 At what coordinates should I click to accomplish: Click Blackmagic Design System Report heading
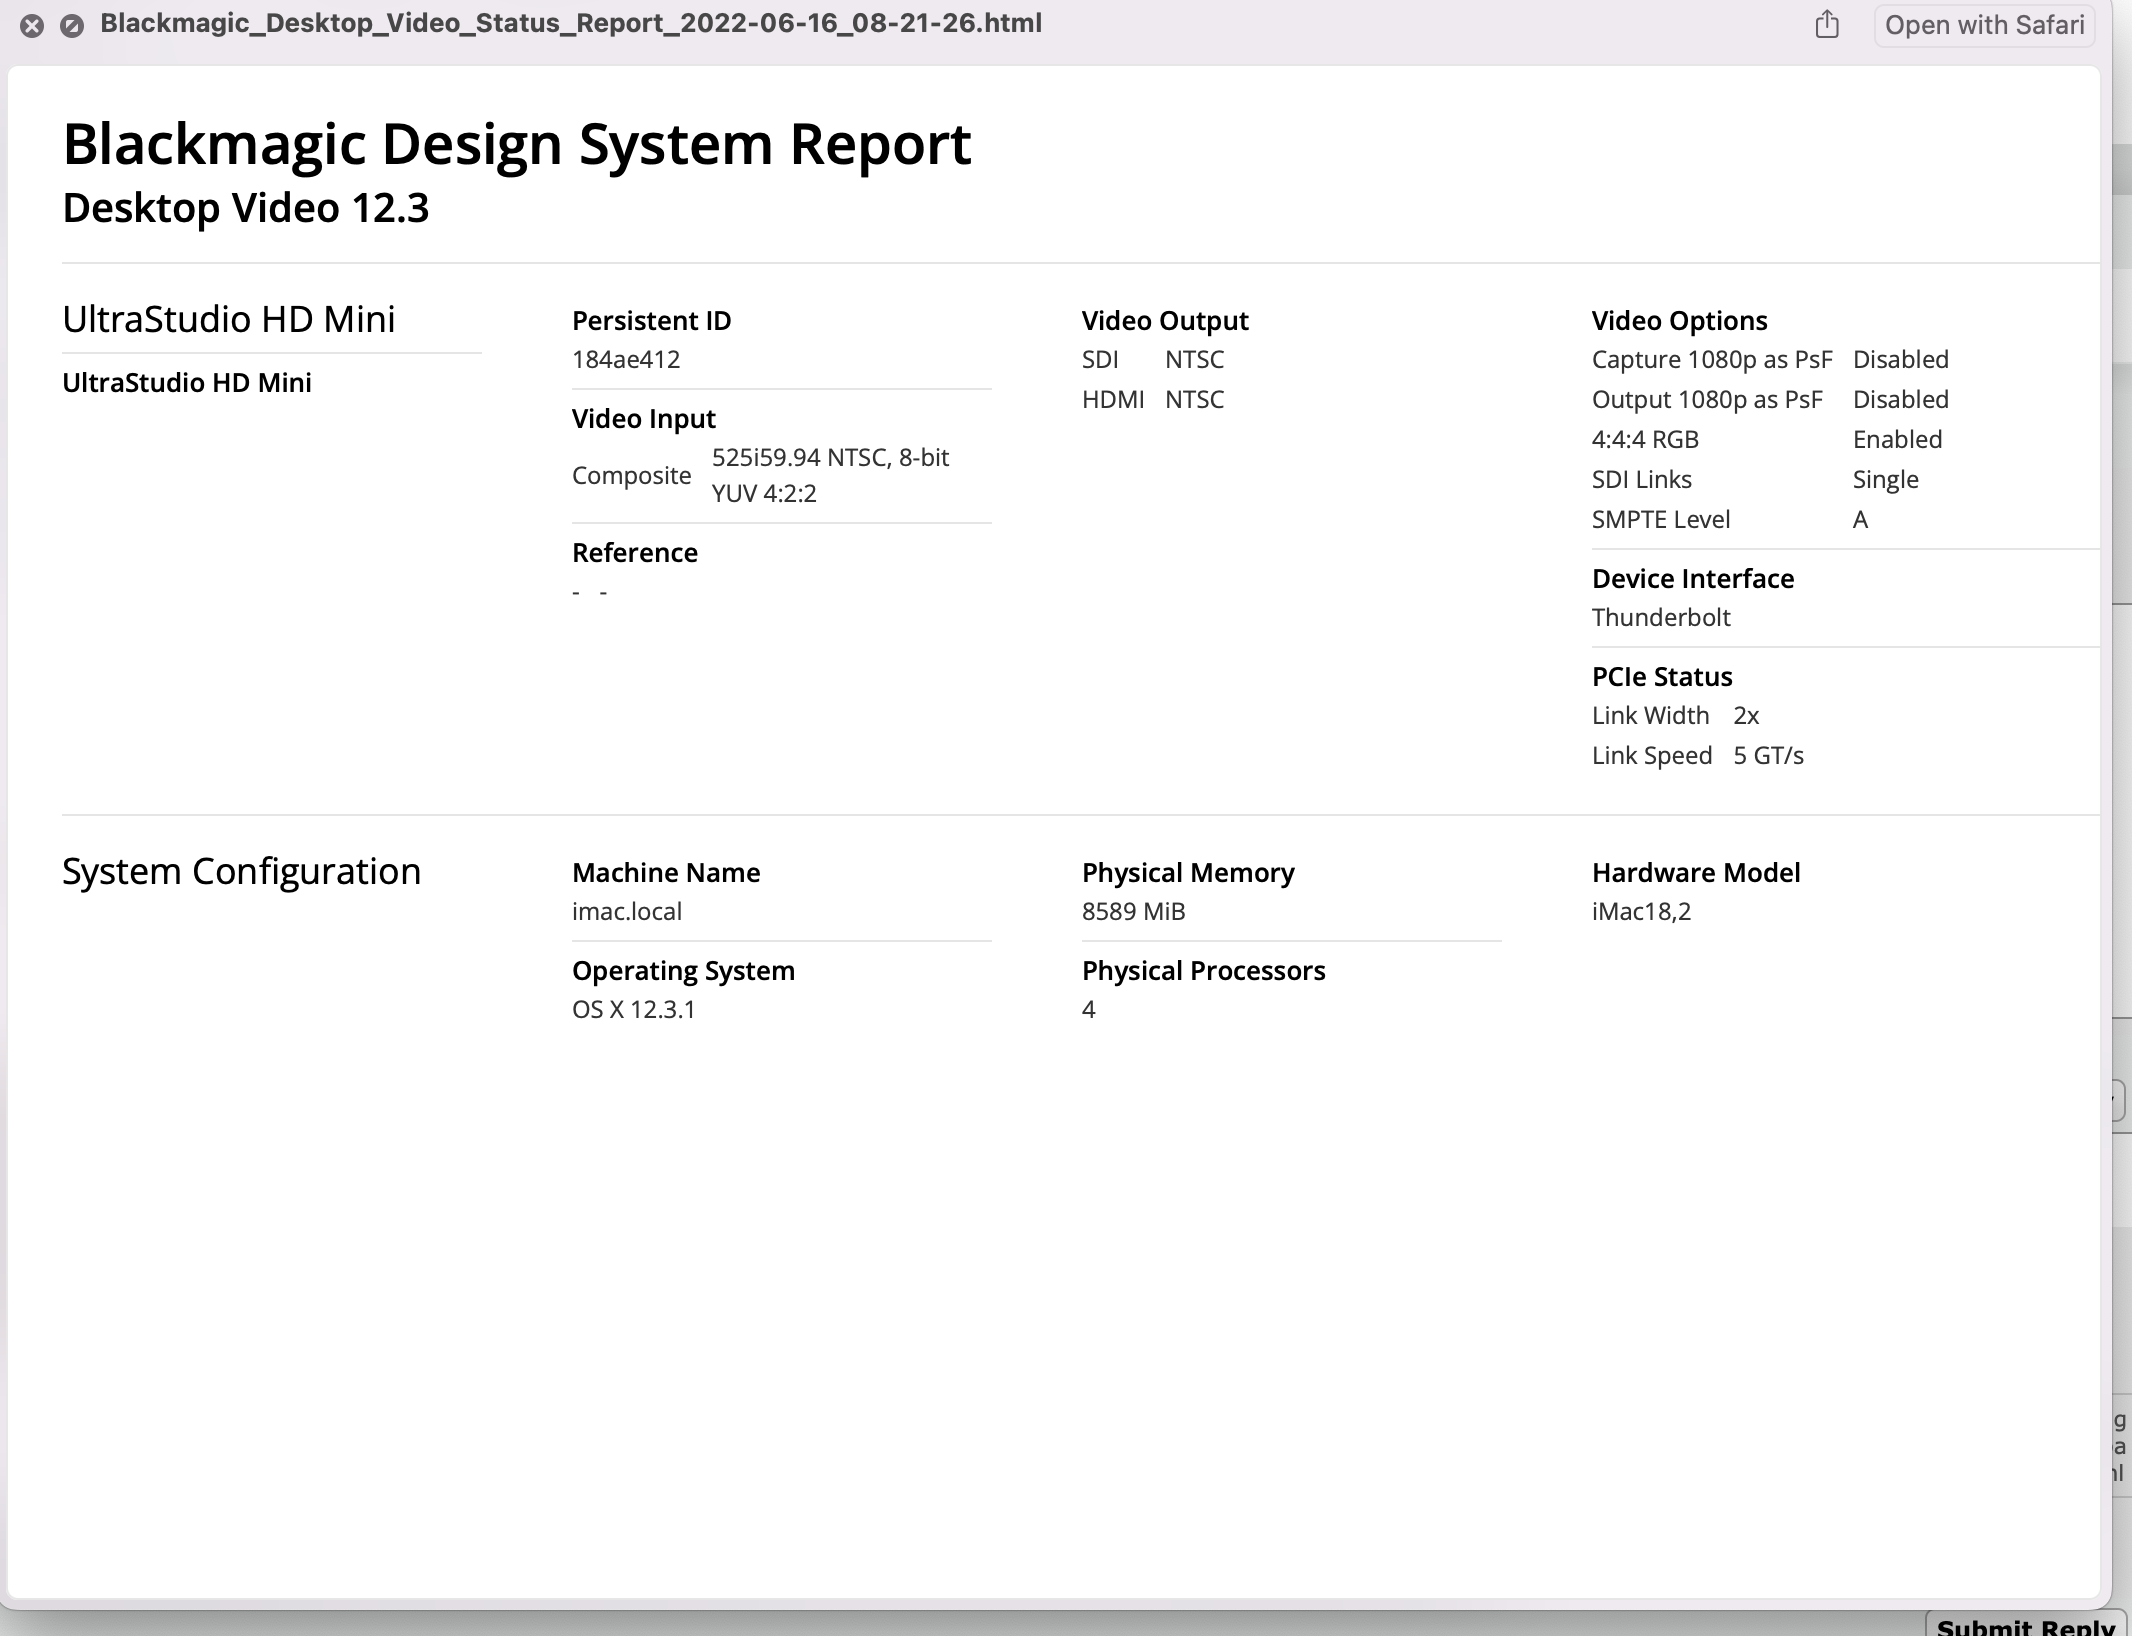tap(517, 144)
